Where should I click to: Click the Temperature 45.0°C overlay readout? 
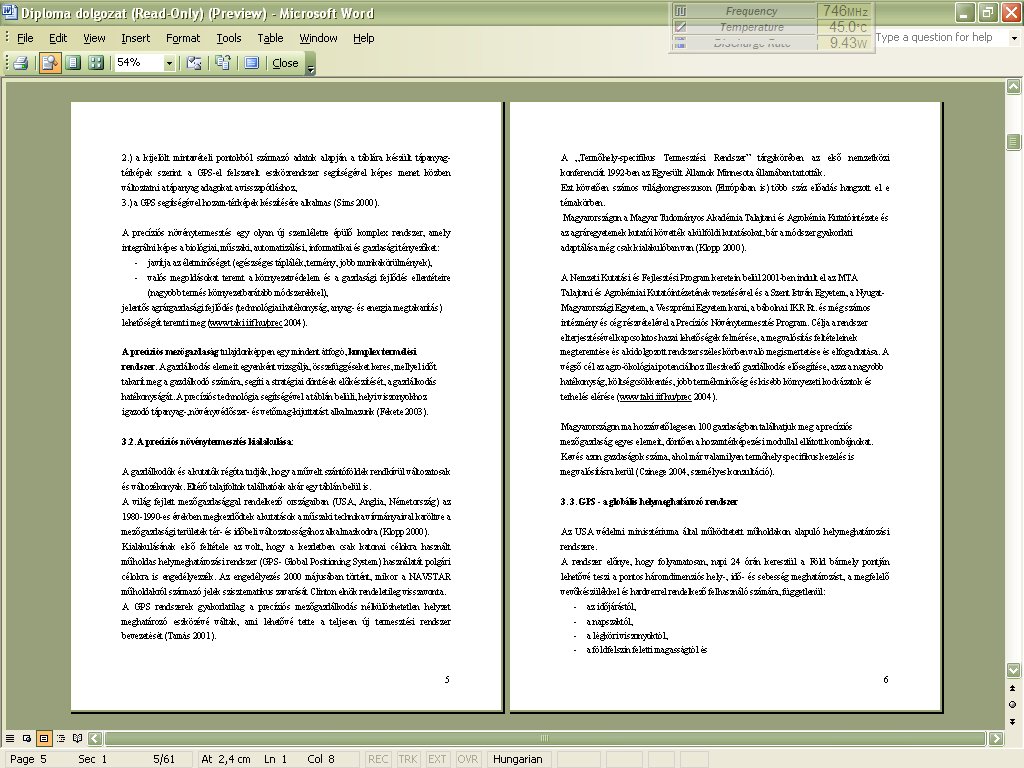pyautogui.click(x=773, y=27)
